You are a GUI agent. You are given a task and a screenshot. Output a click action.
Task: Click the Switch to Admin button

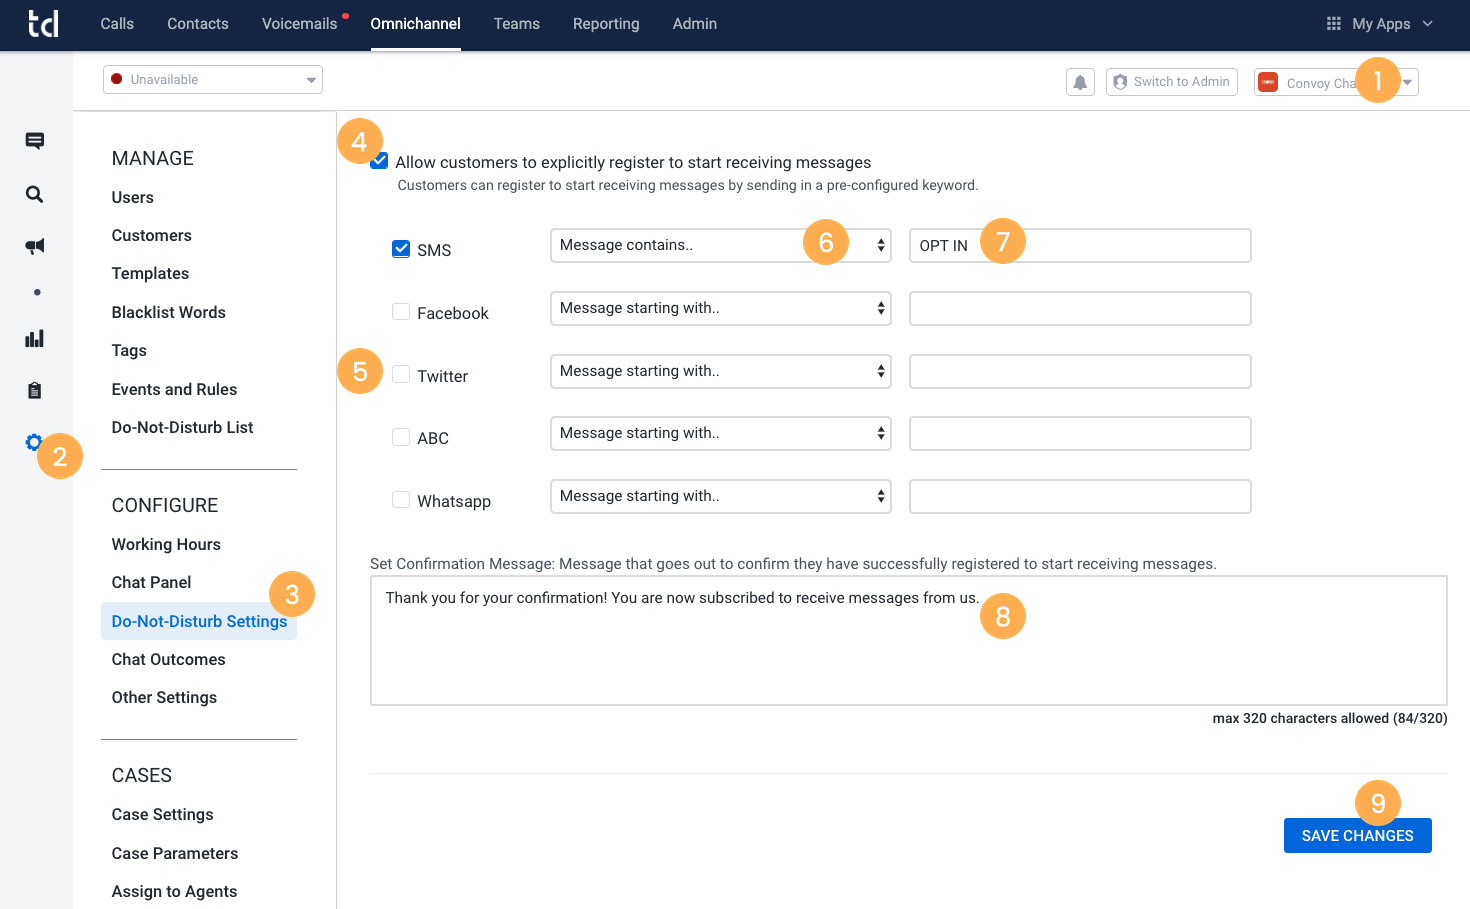pos(1172,82)
